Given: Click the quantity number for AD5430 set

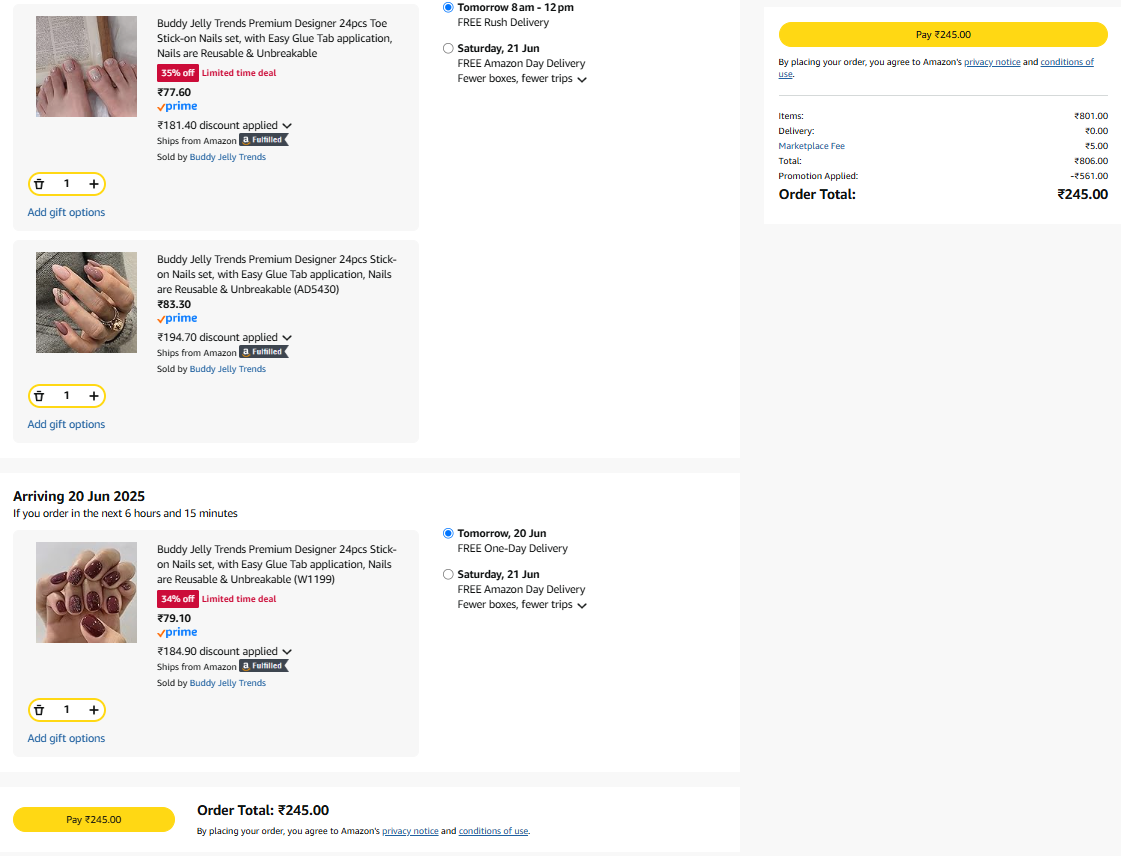Looking at the screenshot, I should click(66, 395).
